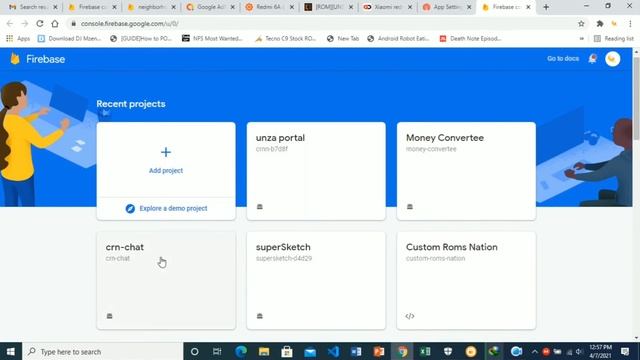Viewport: 640px width, 360px height.
Task: Open the Chrome extensions puzzle icon
Action: pyautogui.click(x=600, y=24)
